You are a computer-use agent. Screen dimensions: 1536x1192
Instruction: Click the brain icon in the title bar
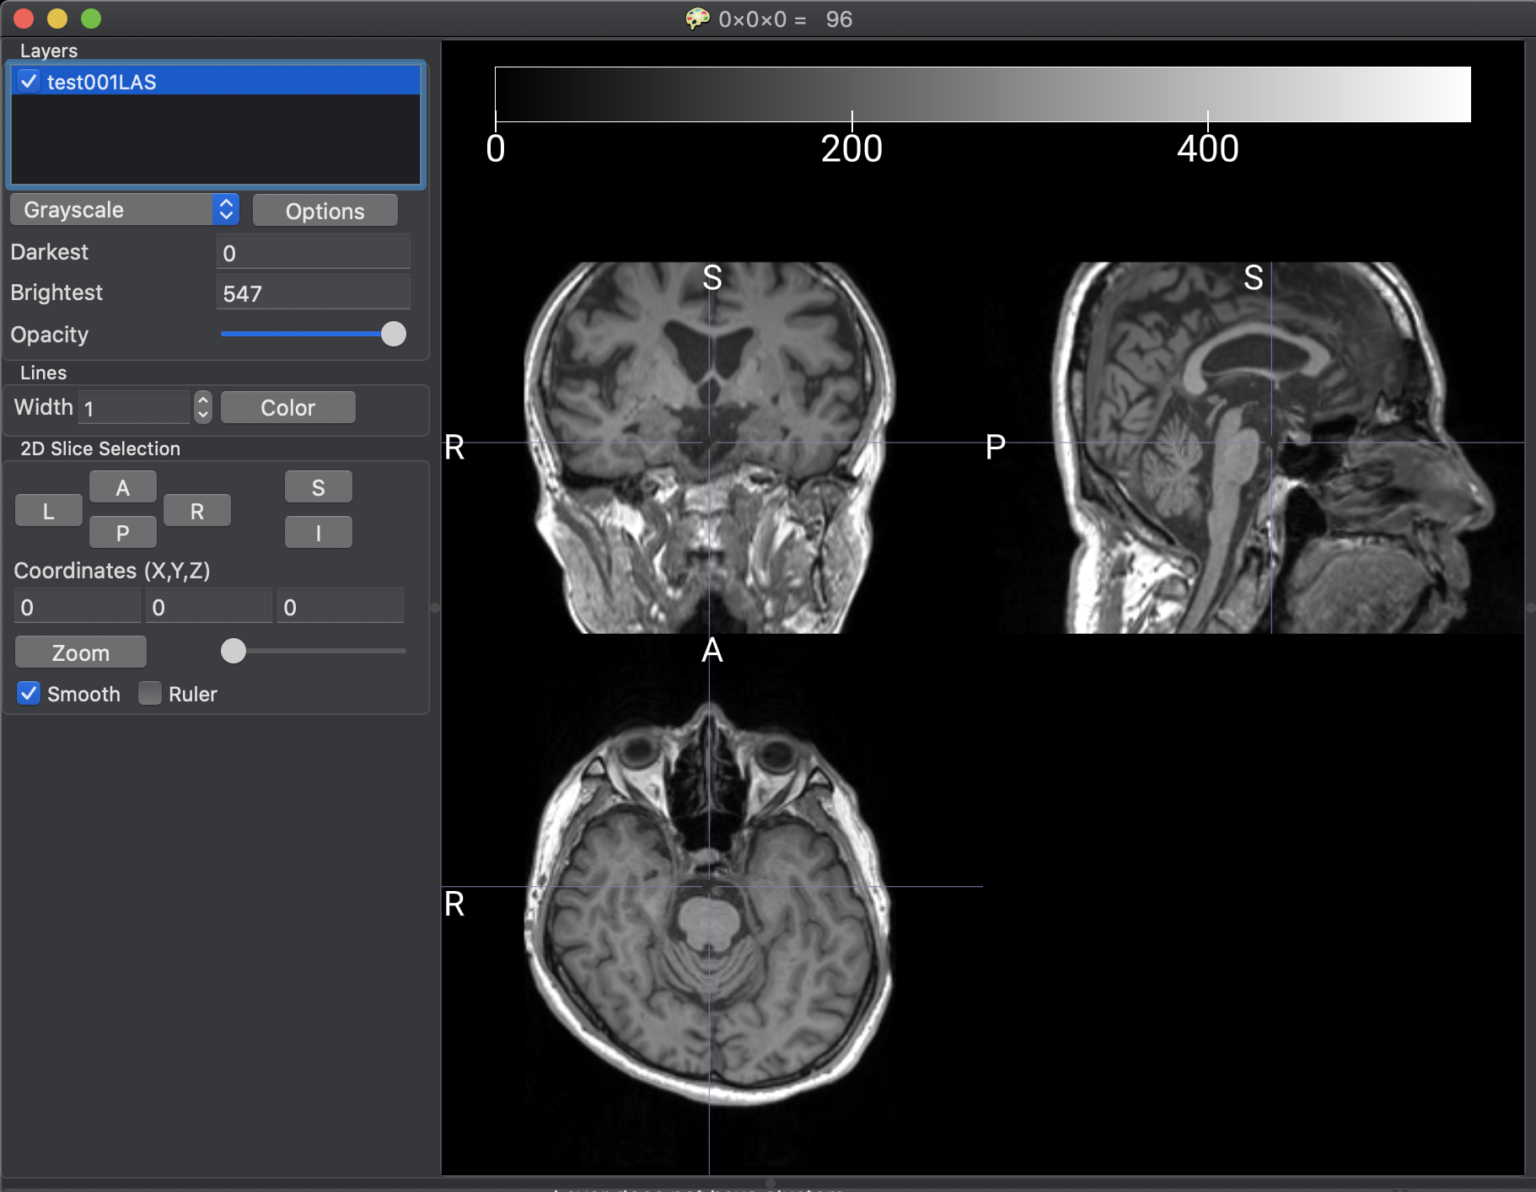[698, 18]
